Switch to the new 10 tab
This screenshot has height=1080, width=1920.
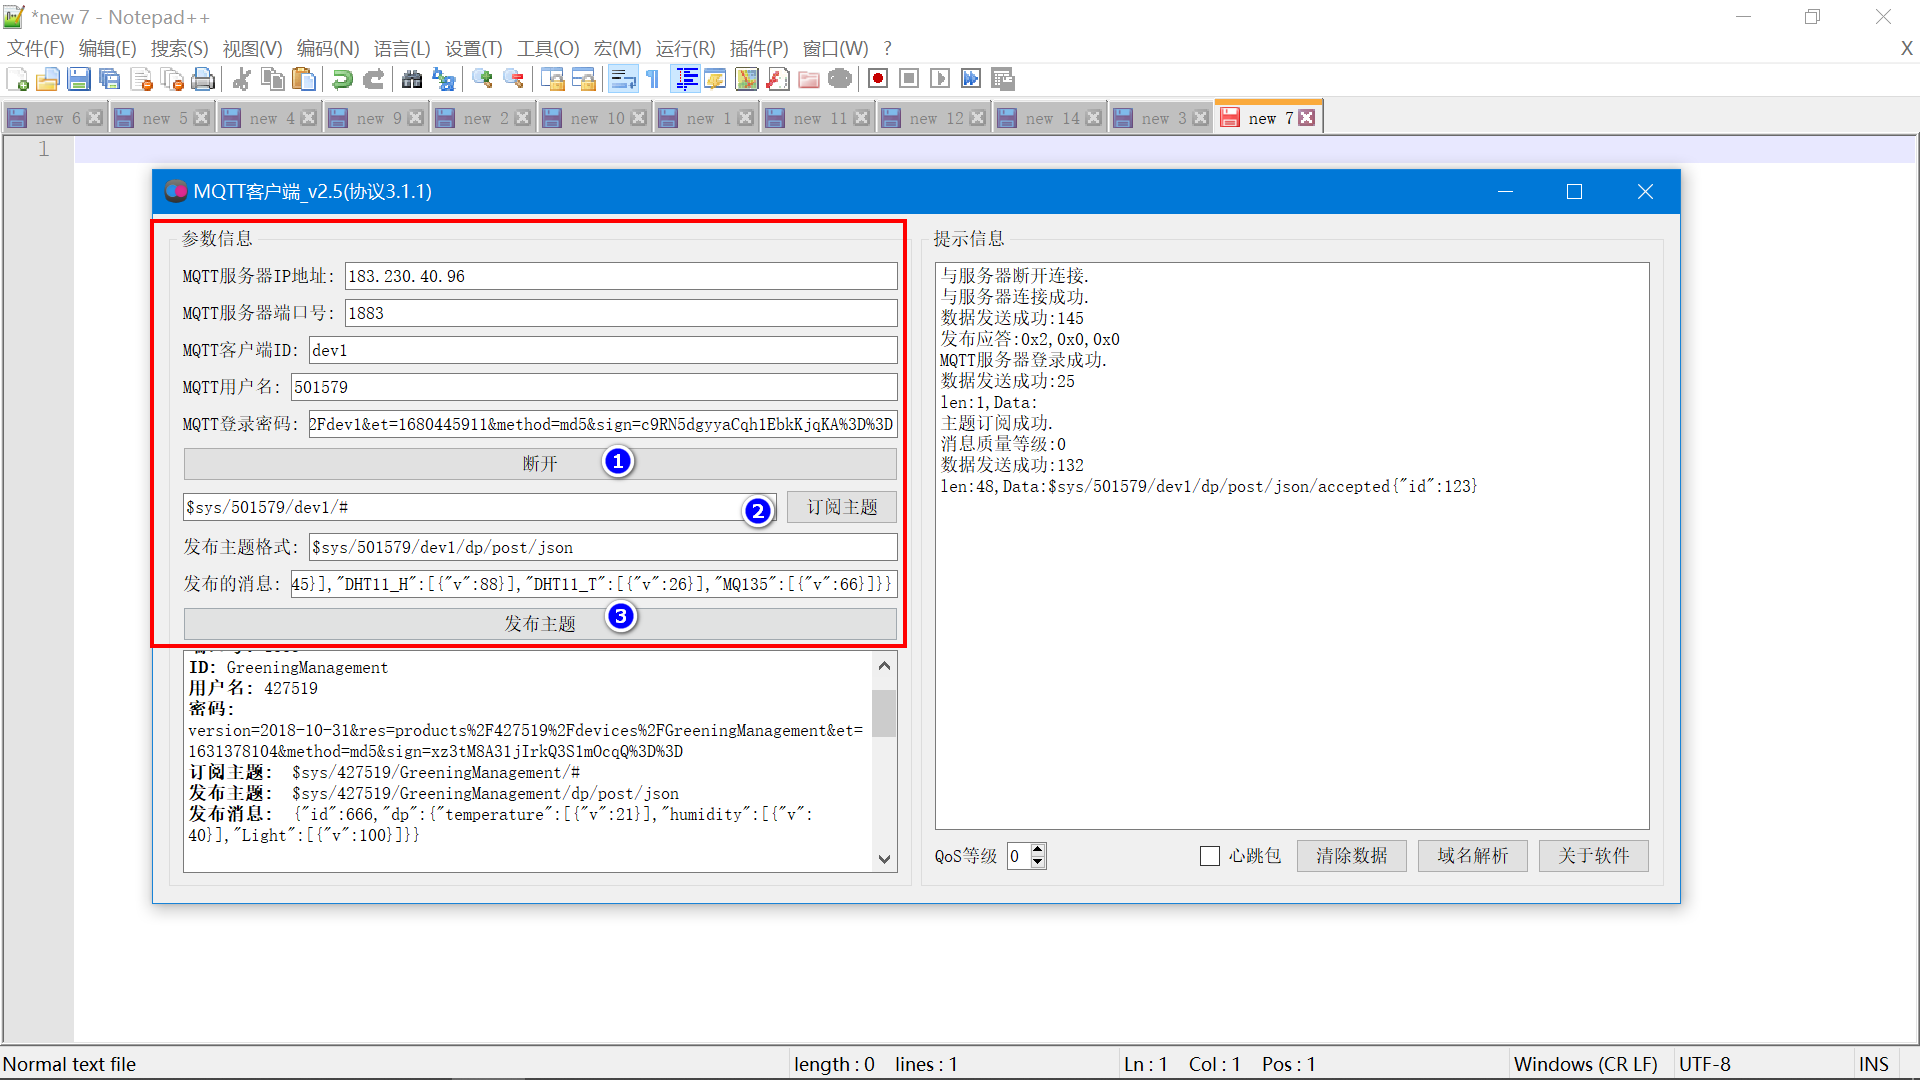pyautogui.click(x=594, y=118)
